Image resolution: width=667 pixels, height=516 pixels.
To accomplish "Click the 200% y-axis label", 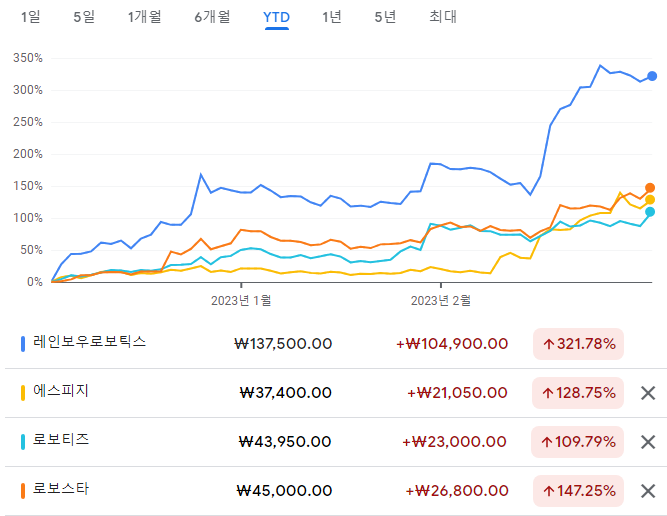I will [x=28, y=154].
